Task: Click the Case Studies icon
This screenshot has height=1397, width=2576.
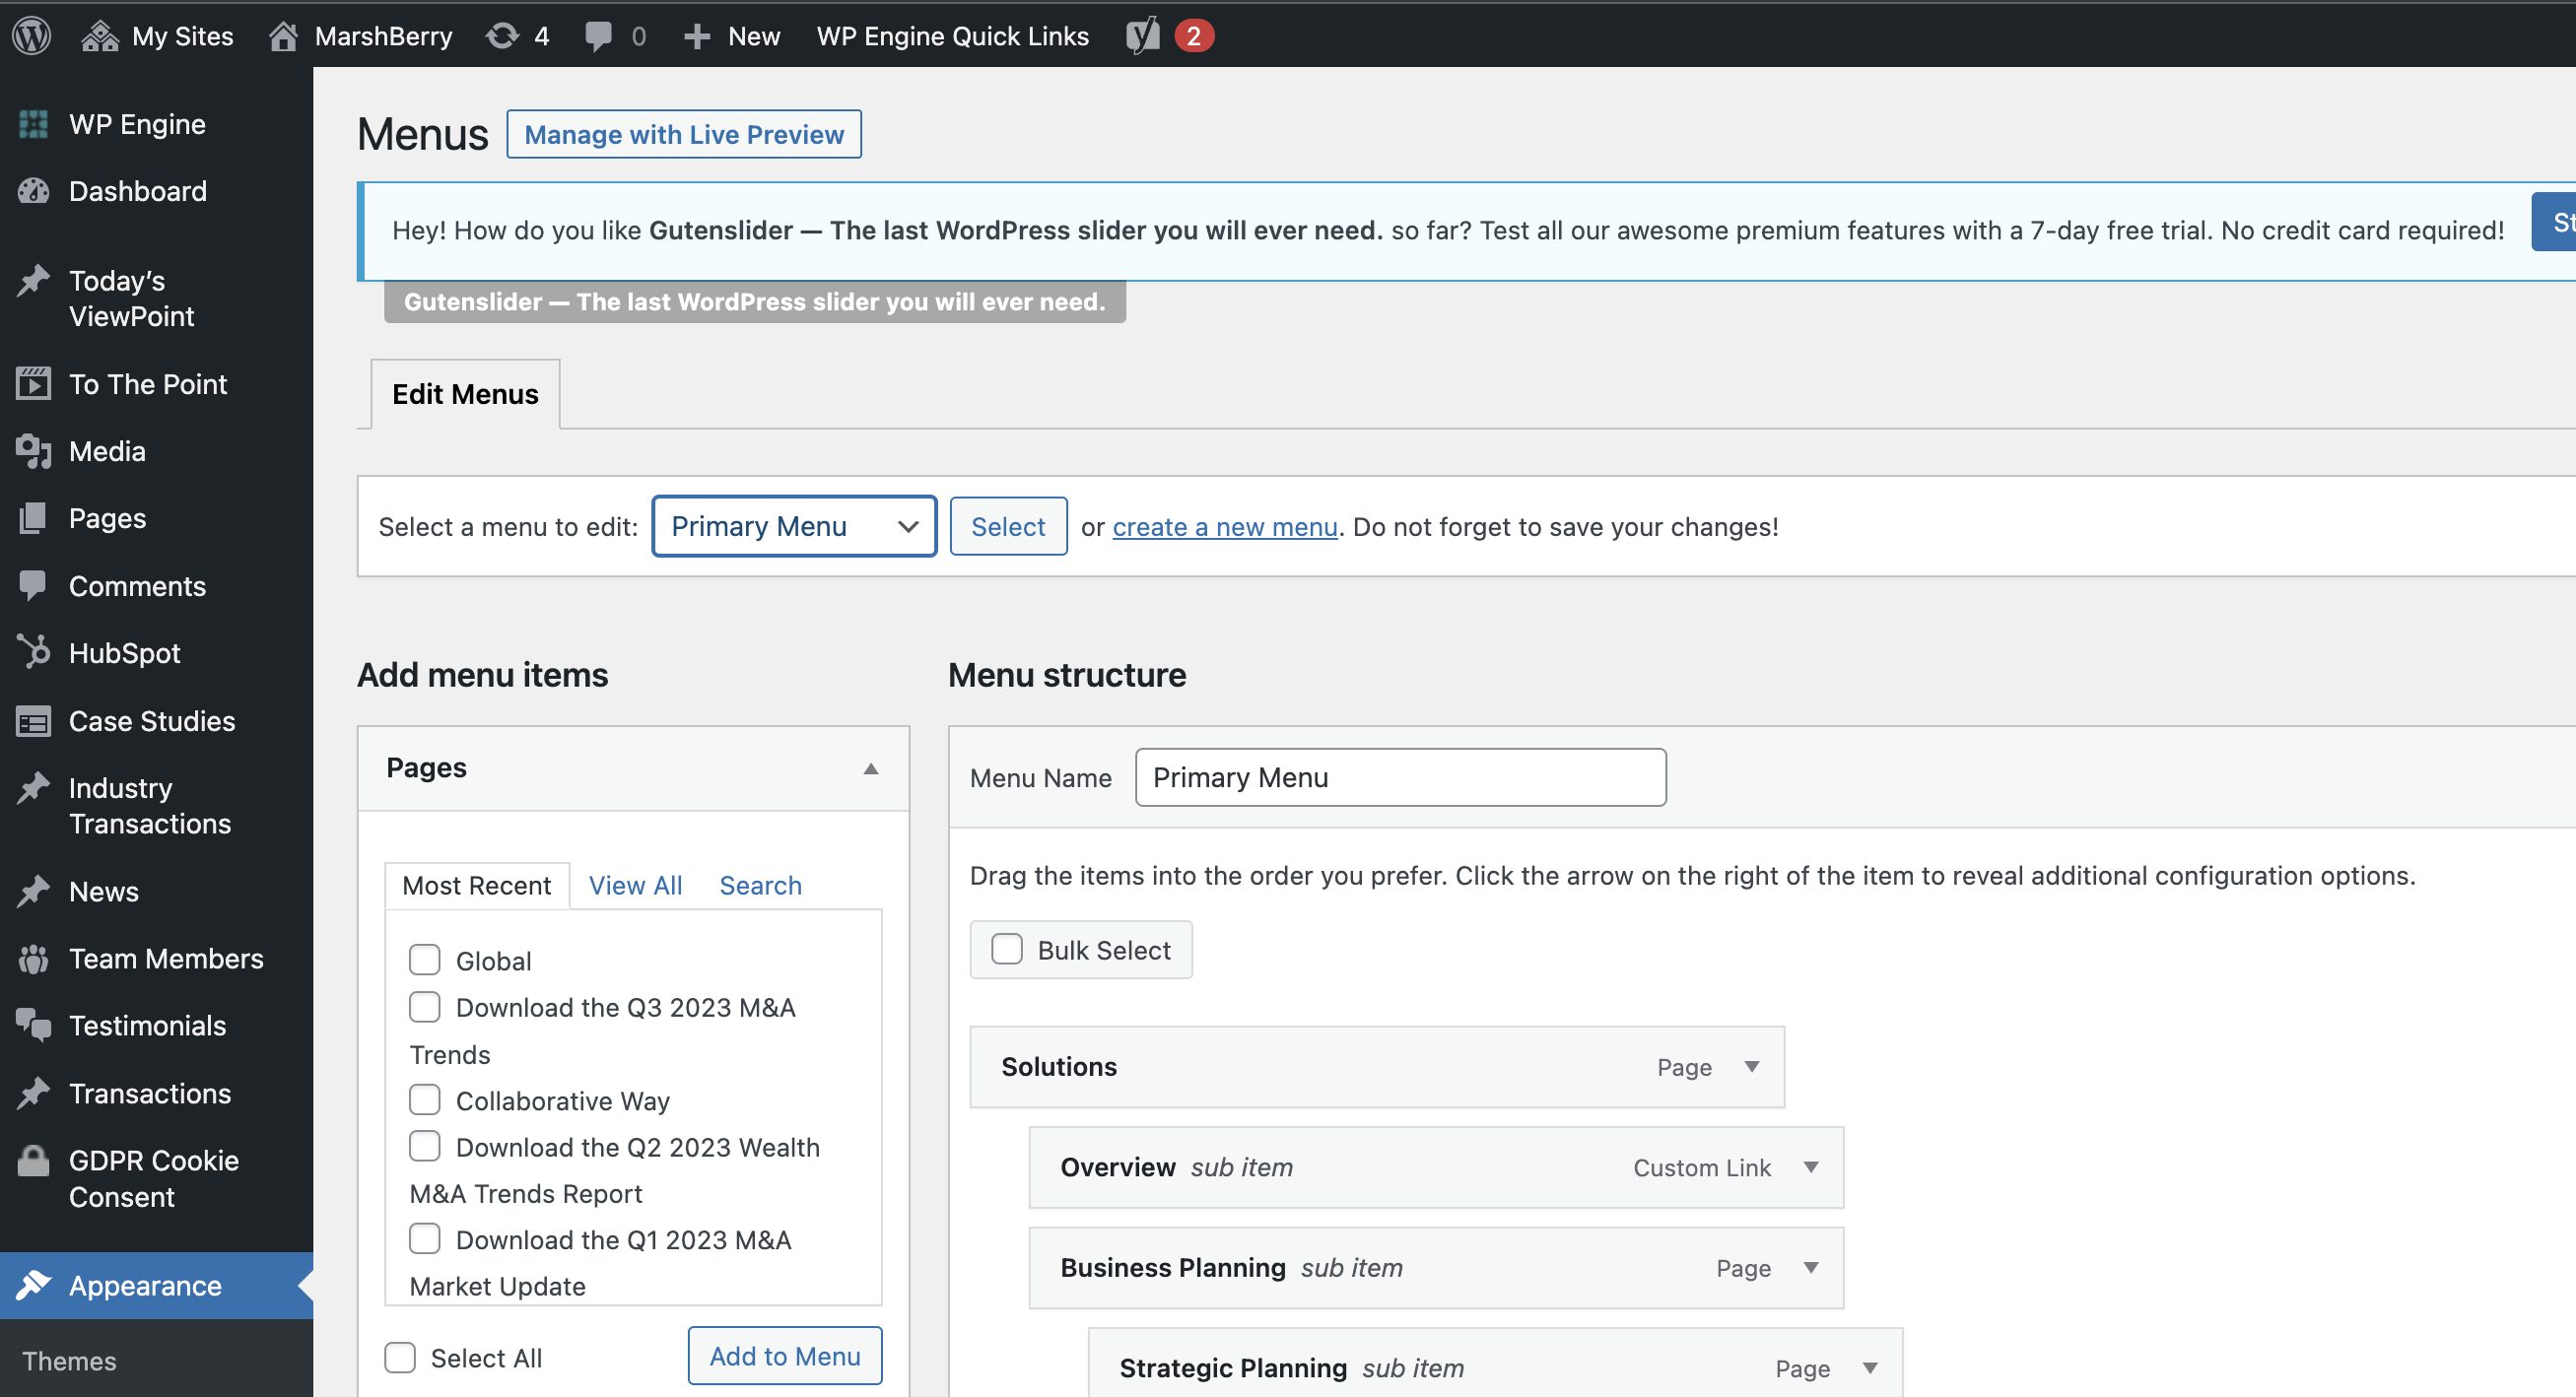Action: pyautogui.click(x=33, y=721)
